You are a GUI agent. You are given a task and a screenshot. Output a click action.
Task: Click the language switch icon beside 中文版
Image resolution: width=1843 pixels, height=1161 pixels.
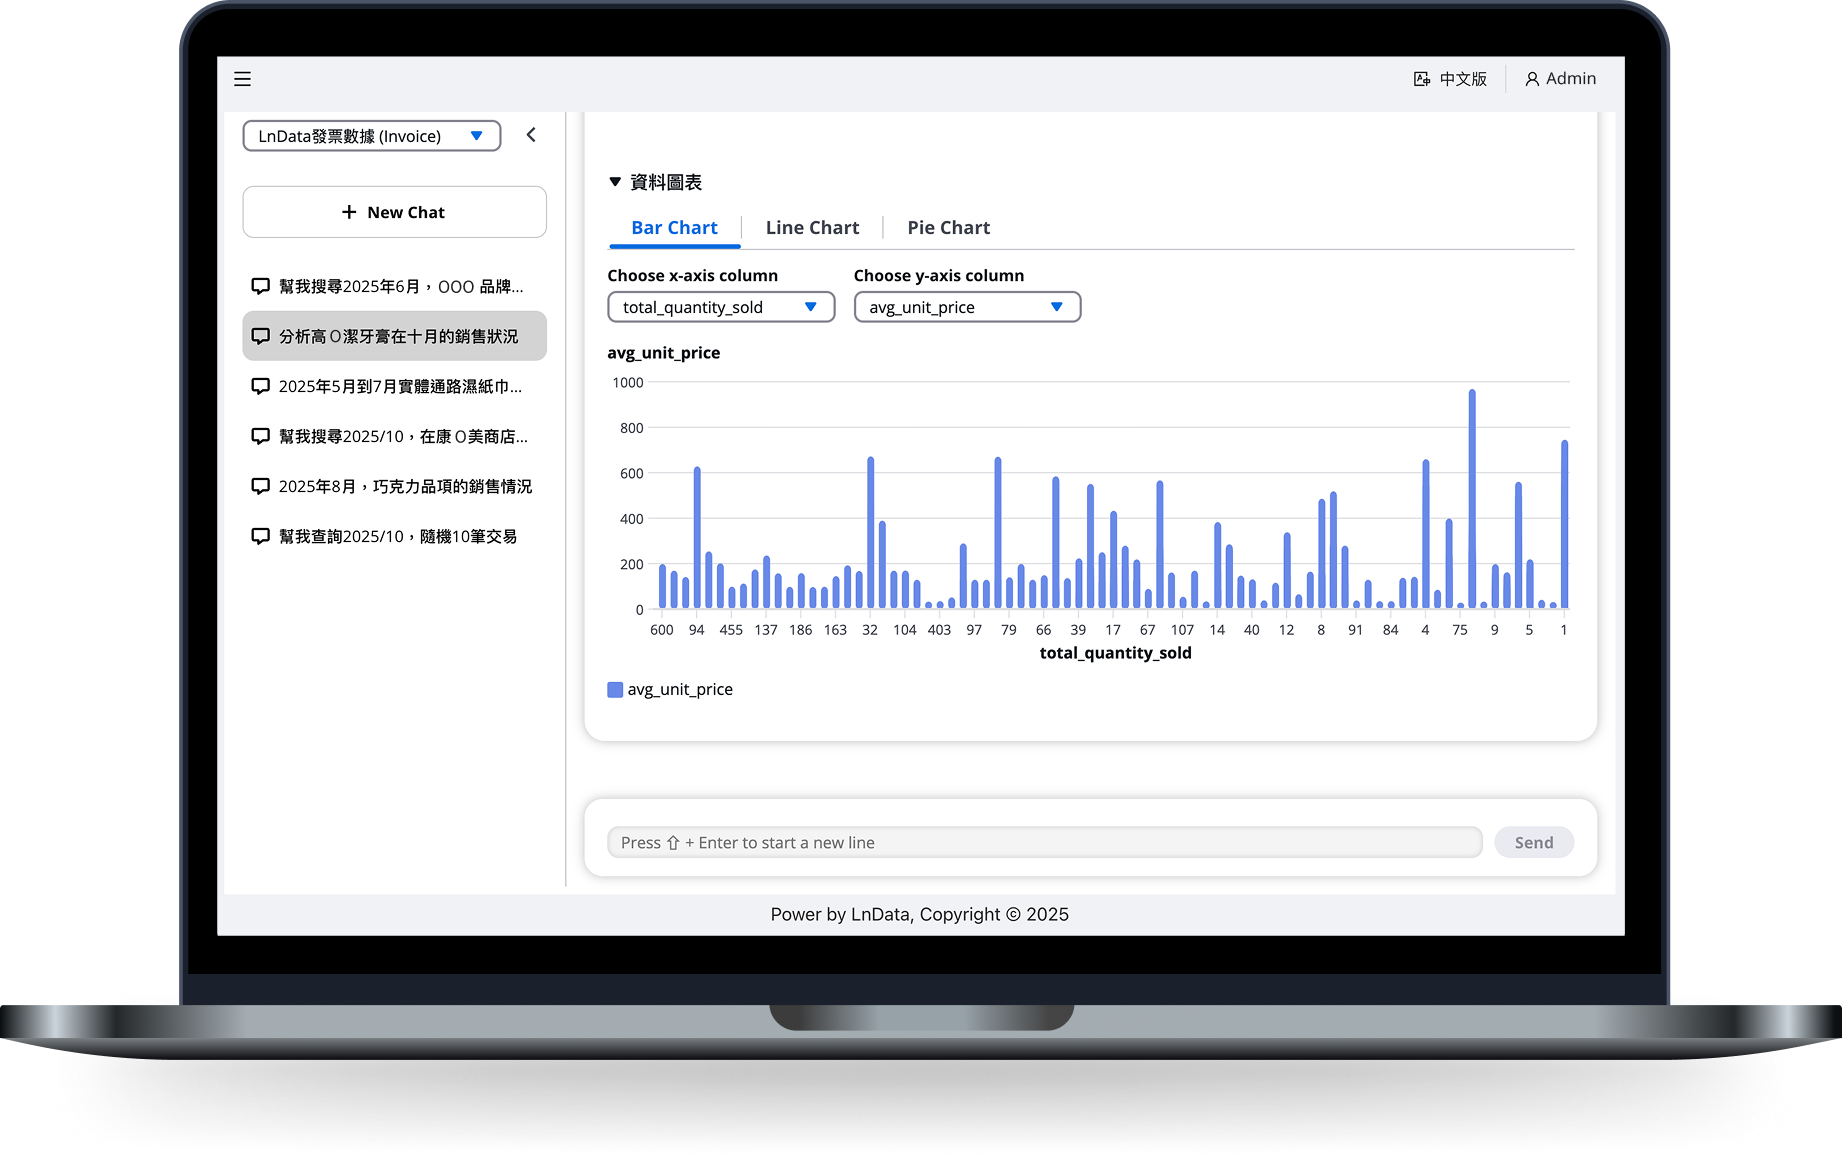click(x=1421, y=79)
